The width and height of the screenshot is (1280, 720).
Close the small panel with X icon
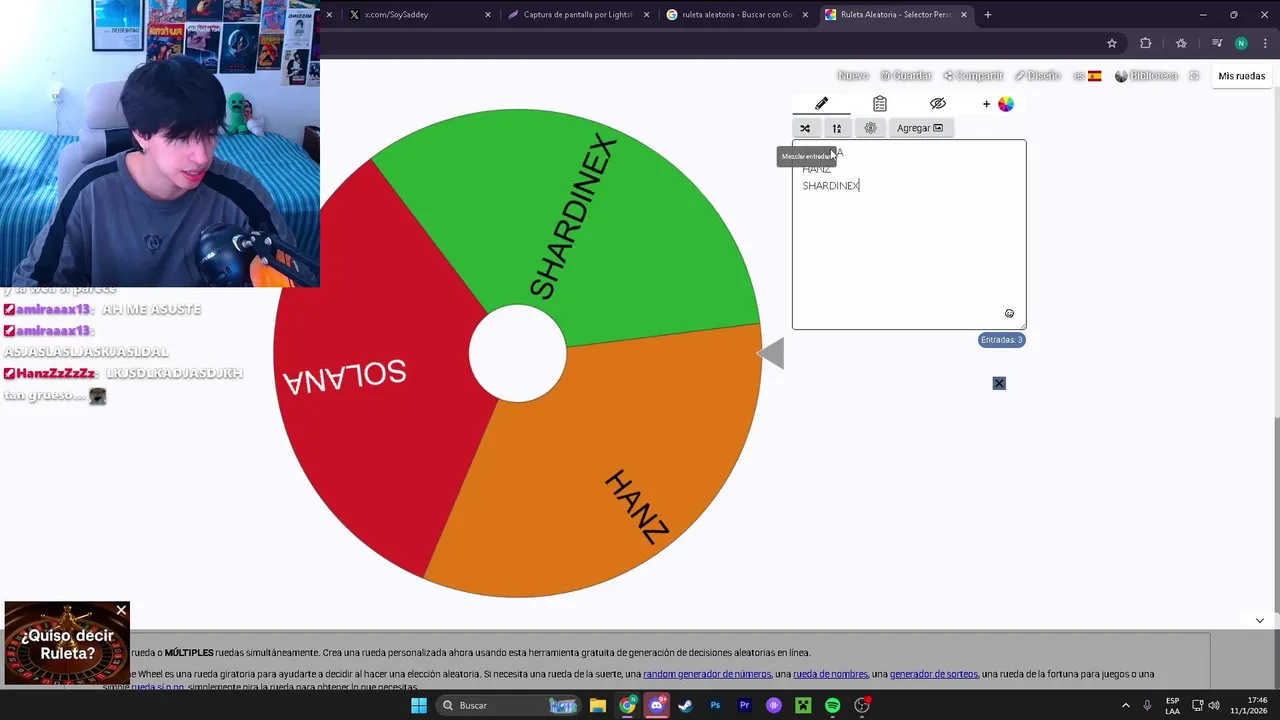999,383
